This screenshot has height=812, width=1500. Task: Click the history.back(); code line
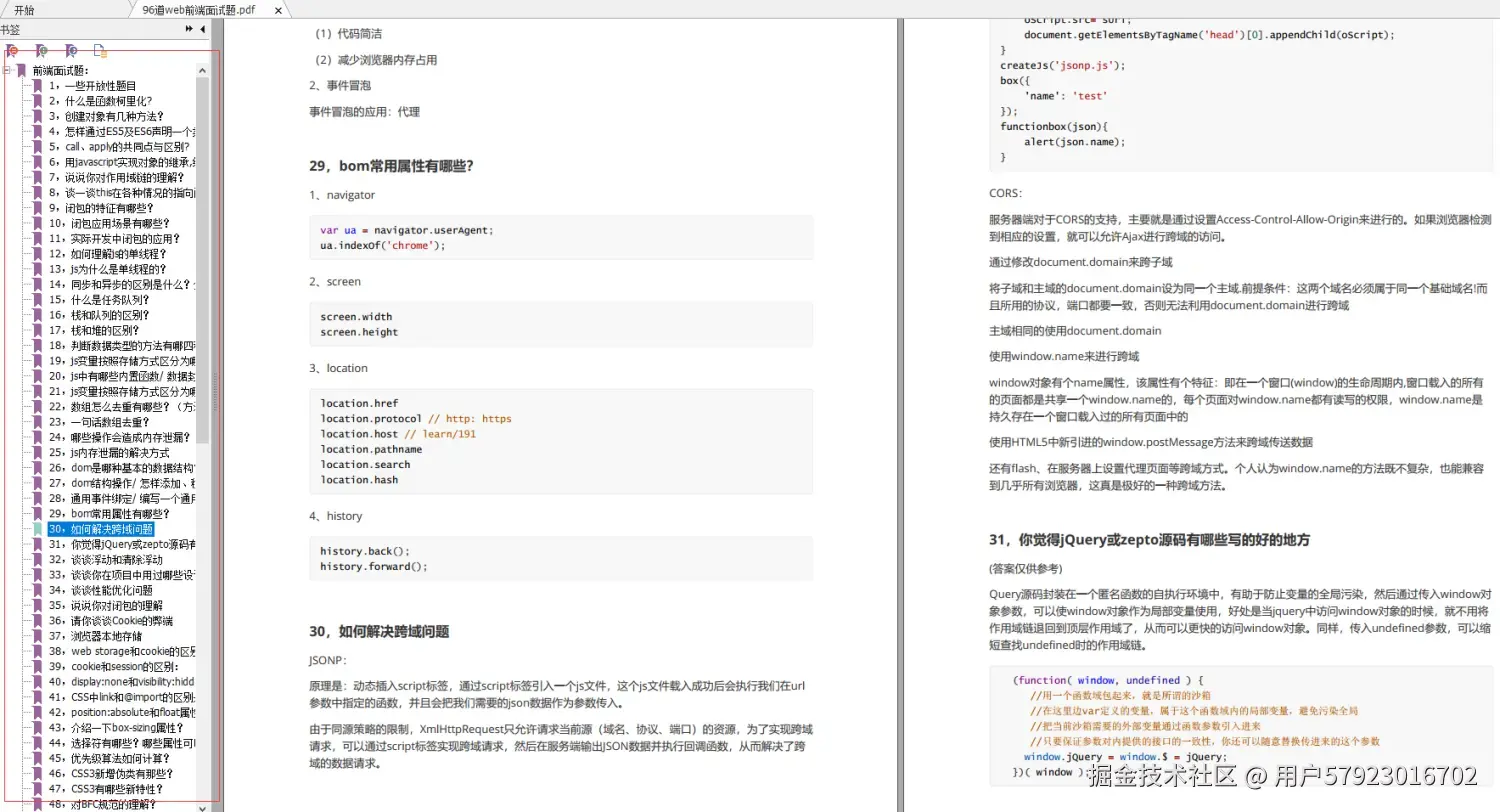(365, 551)
